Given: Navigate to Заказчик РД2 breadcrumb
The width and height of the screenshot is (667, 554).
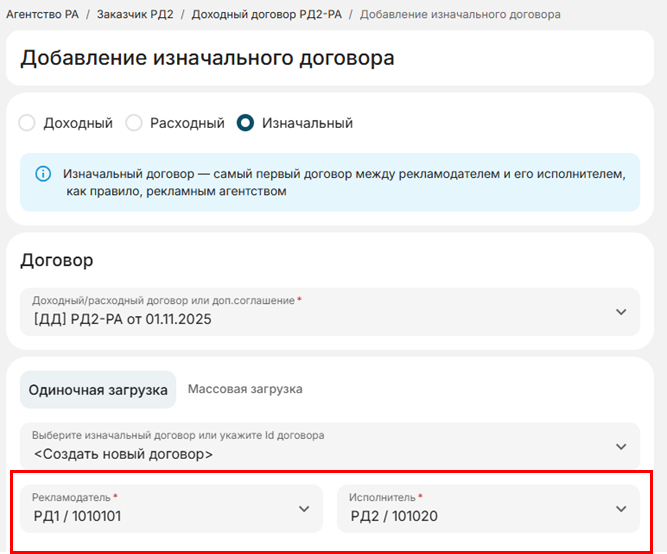Looking at the screenshot, I should (x=135, y=15).
